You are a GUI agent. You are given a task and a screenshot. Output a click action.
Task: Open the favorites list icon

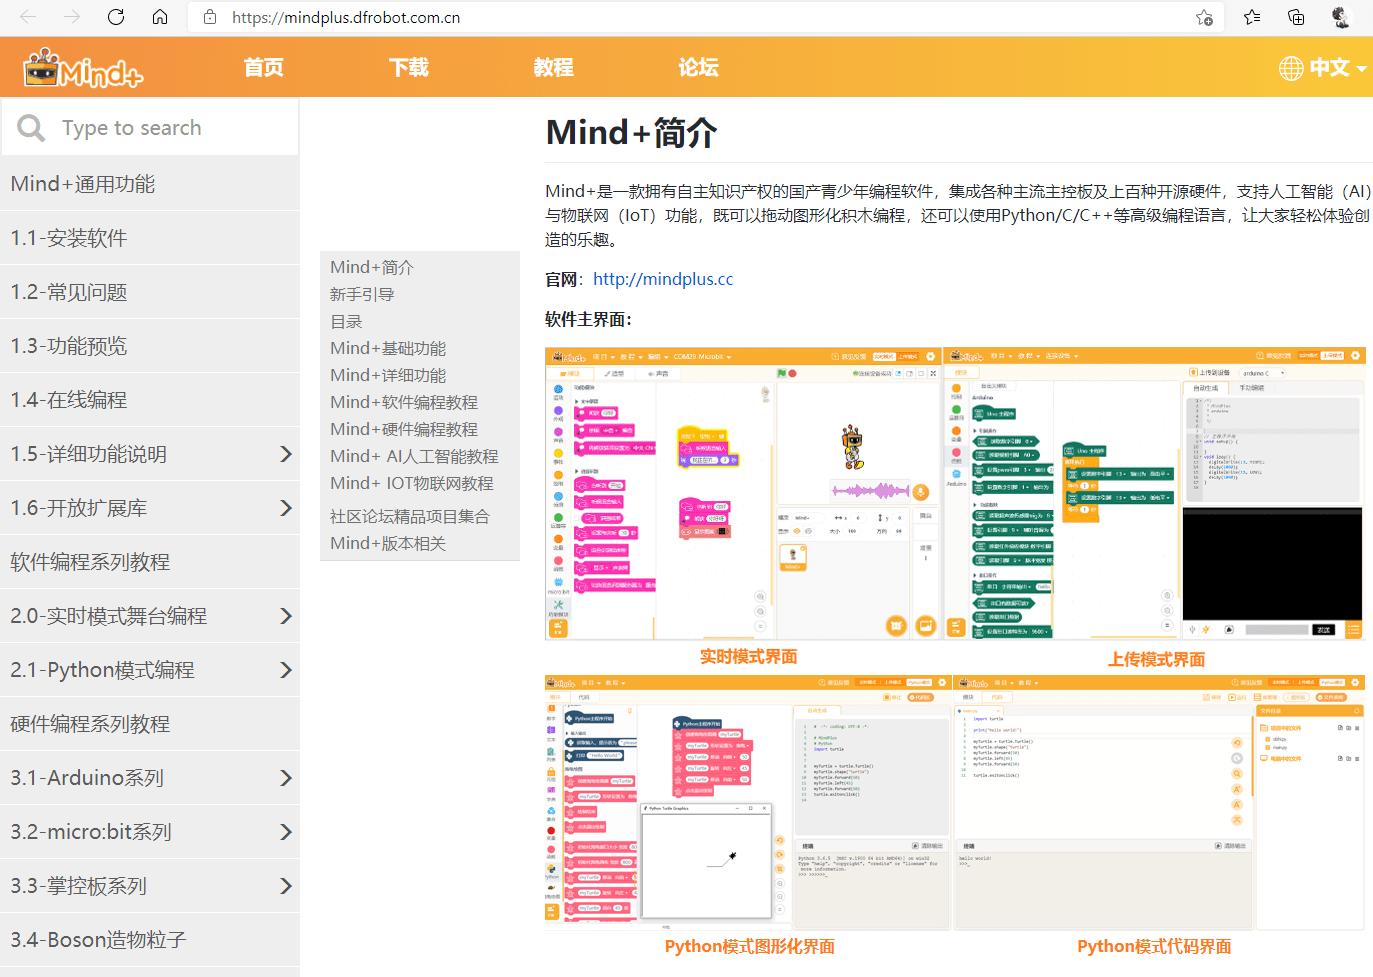pyautogui.click(x=1252, y=17)
